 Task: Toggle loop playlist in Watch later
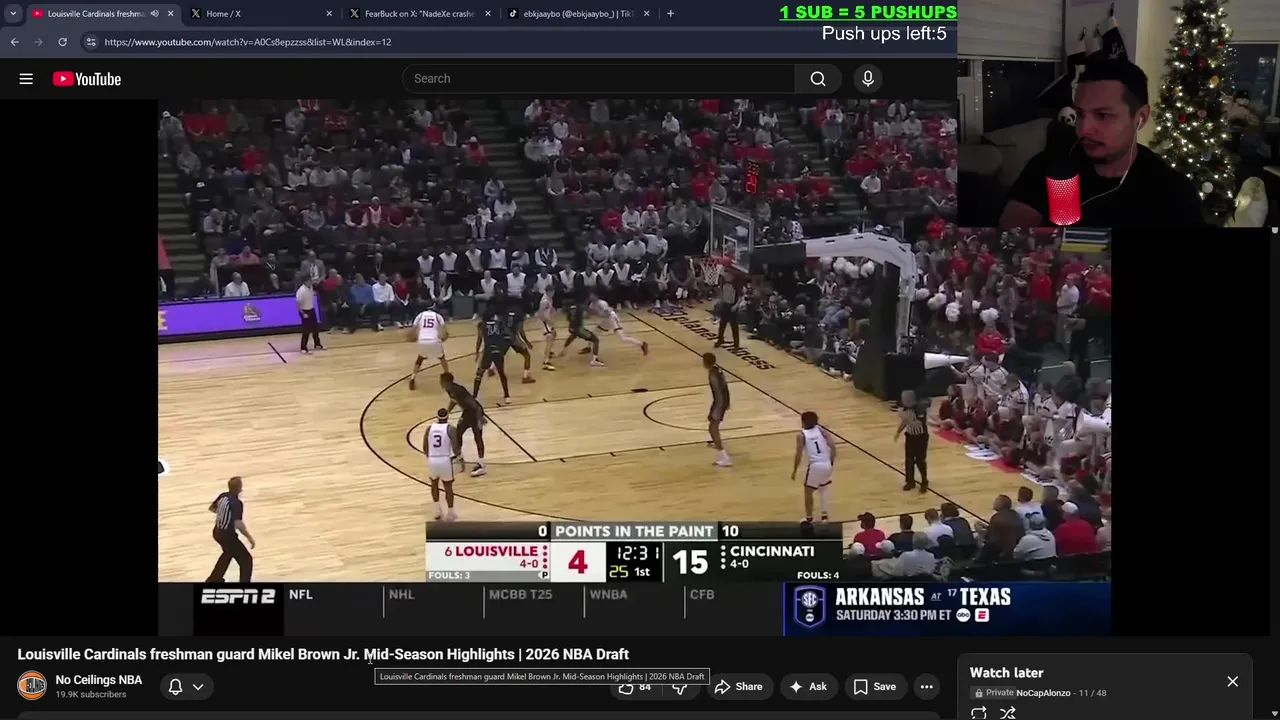click(979, 713)
